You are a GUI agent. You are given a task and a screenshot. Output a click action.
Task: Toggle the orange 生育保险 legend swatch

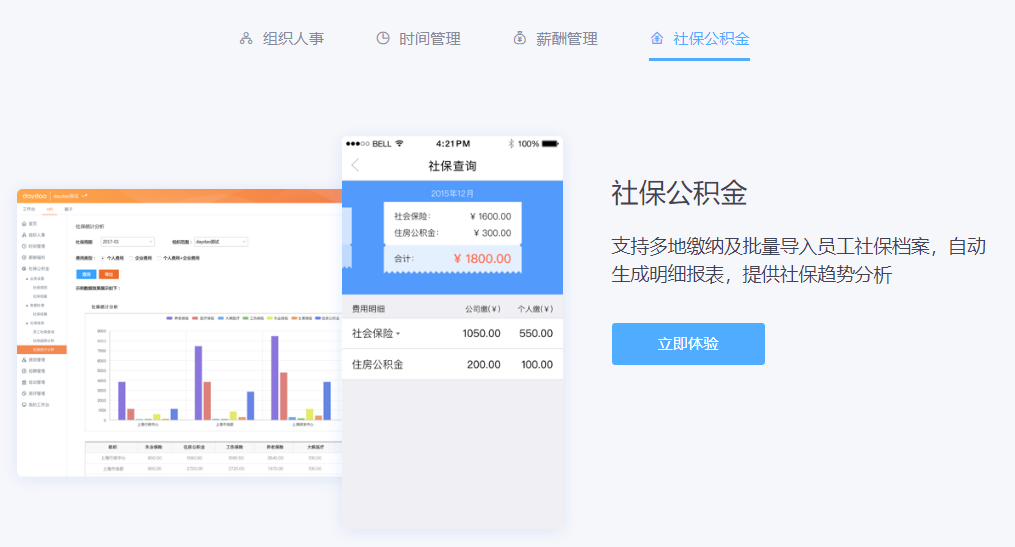295,318
